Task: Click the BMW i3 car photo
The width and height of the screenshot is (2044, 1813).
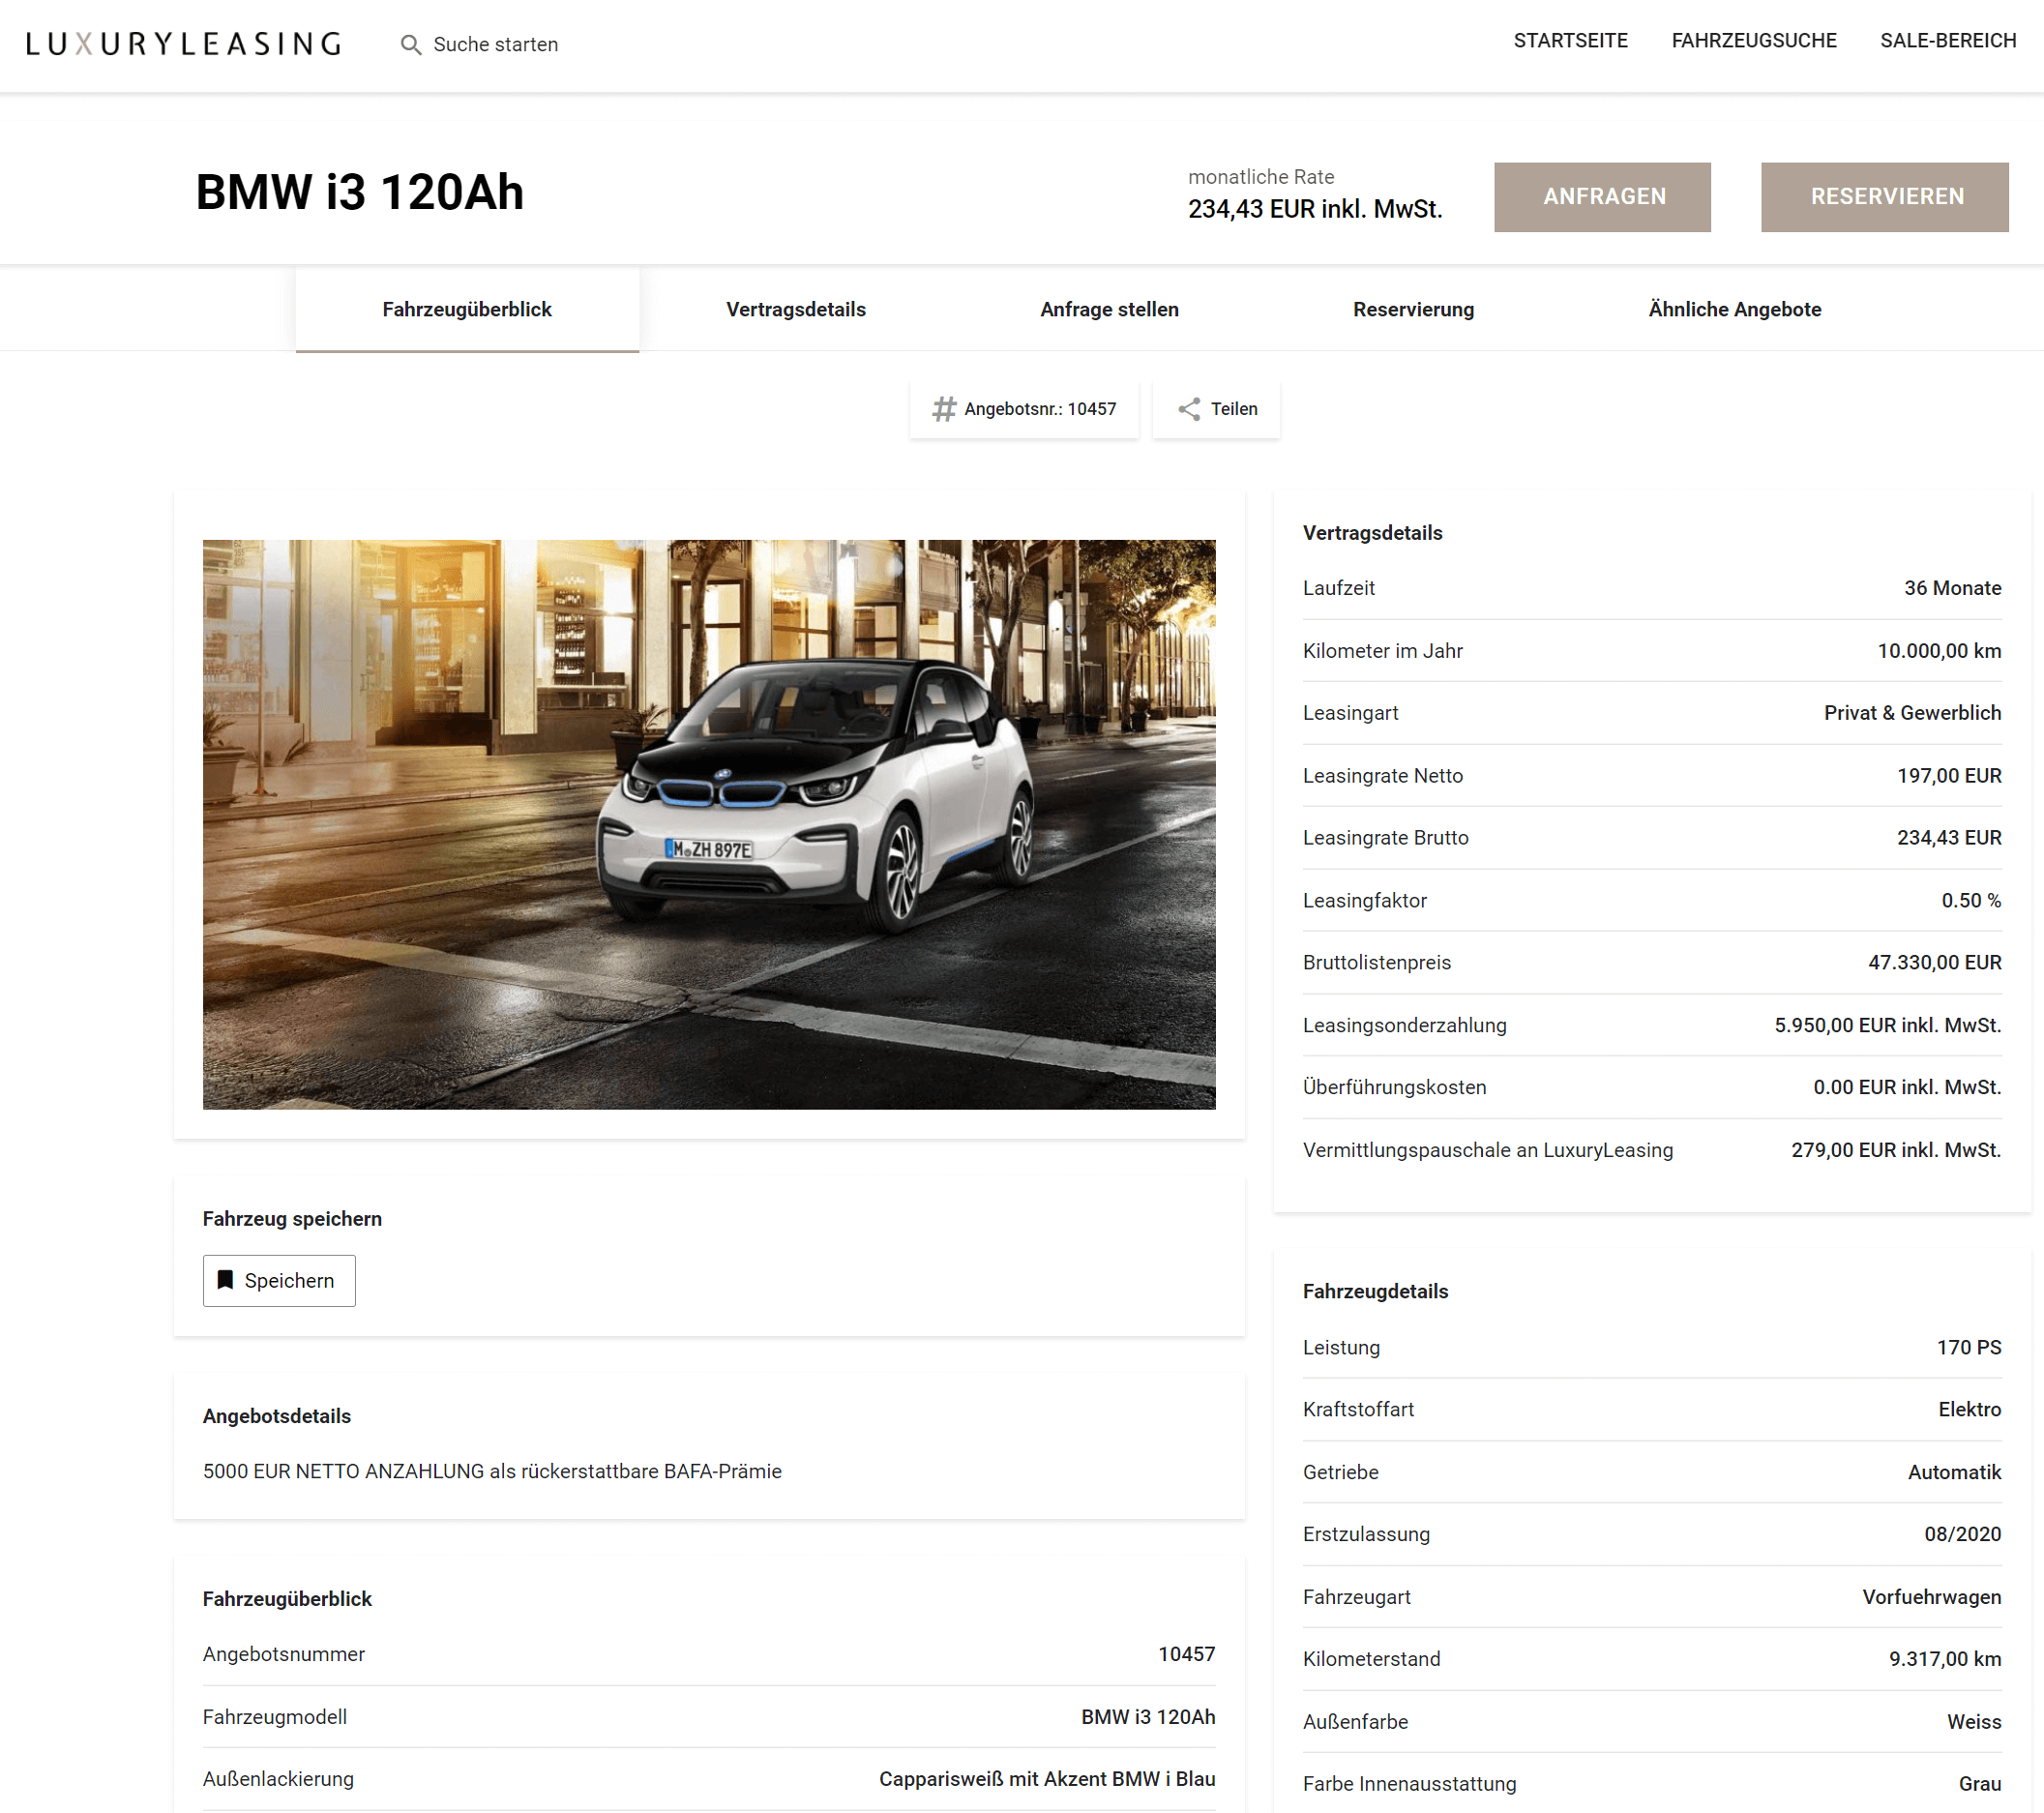Action: [709, 824]
